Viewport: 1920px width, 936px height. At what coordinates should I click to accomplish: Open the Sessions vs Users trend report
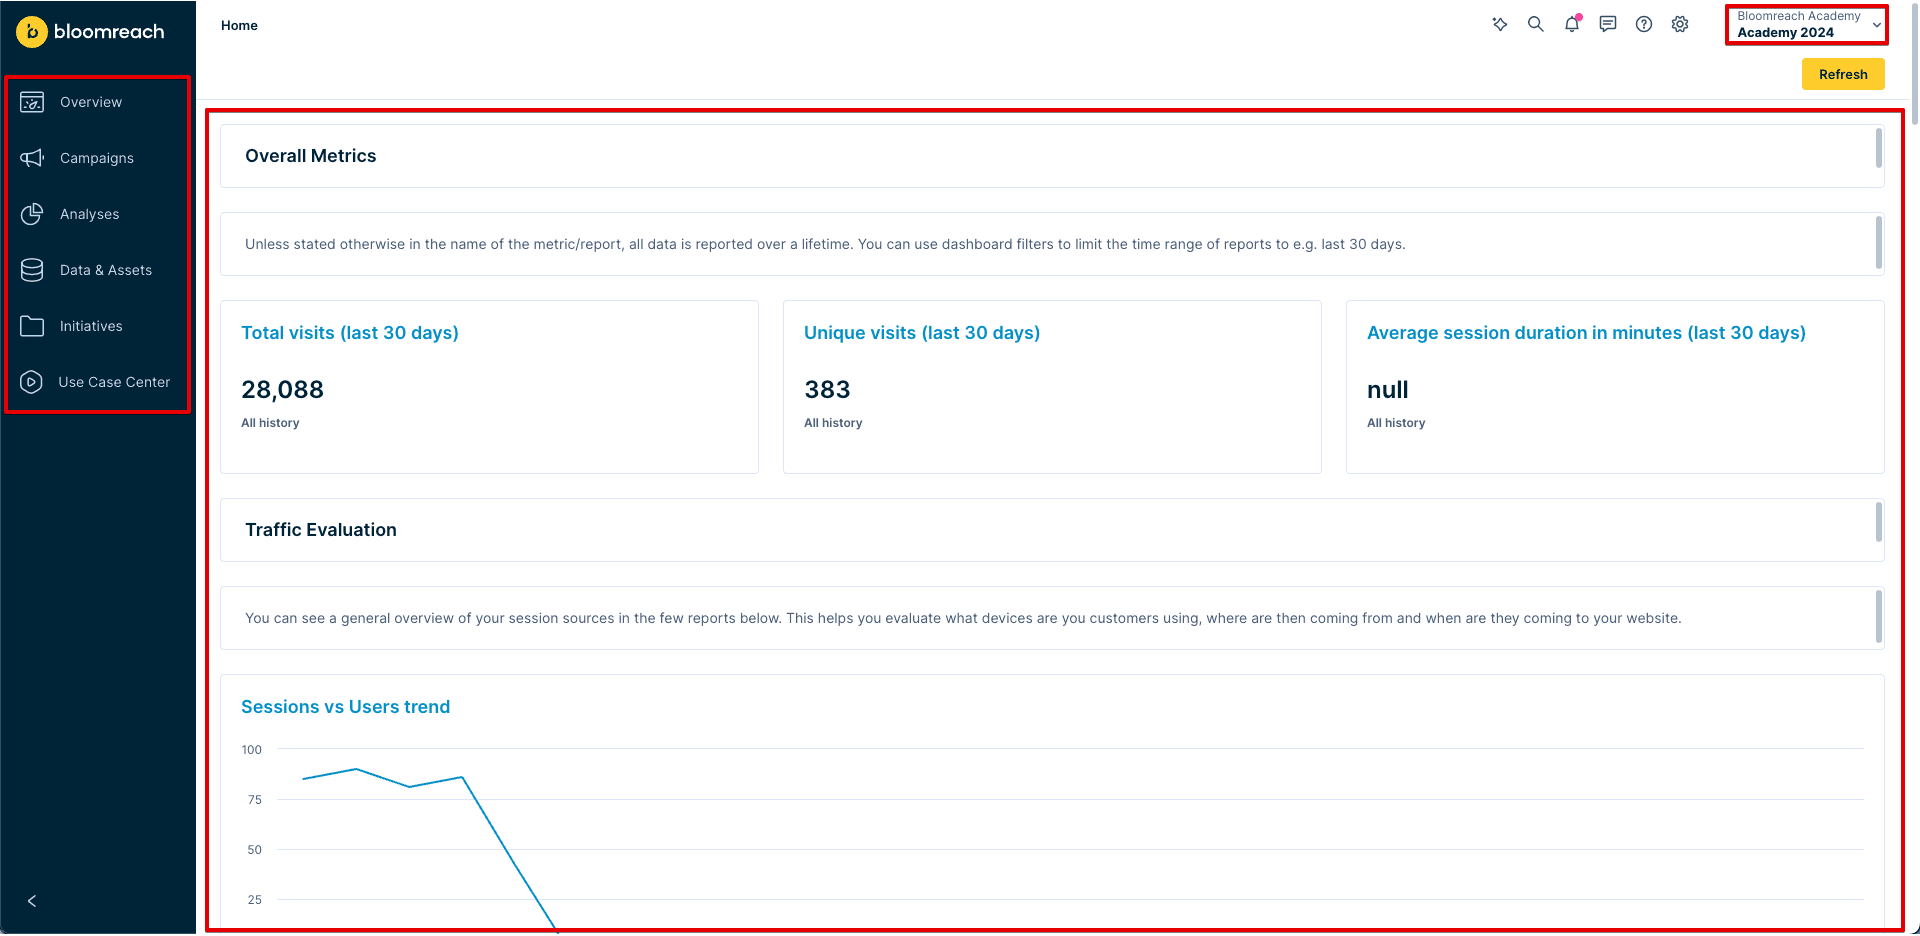pos(345,706)
